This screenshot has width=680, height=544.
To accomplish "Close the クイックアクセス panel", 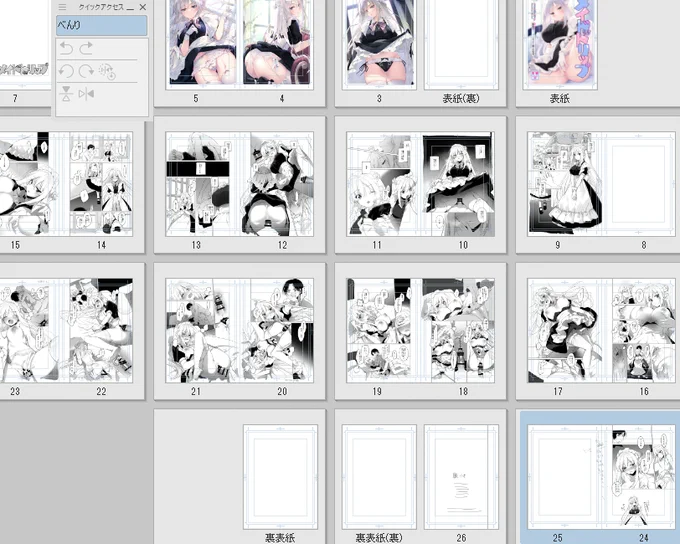I will click(143, 7).
